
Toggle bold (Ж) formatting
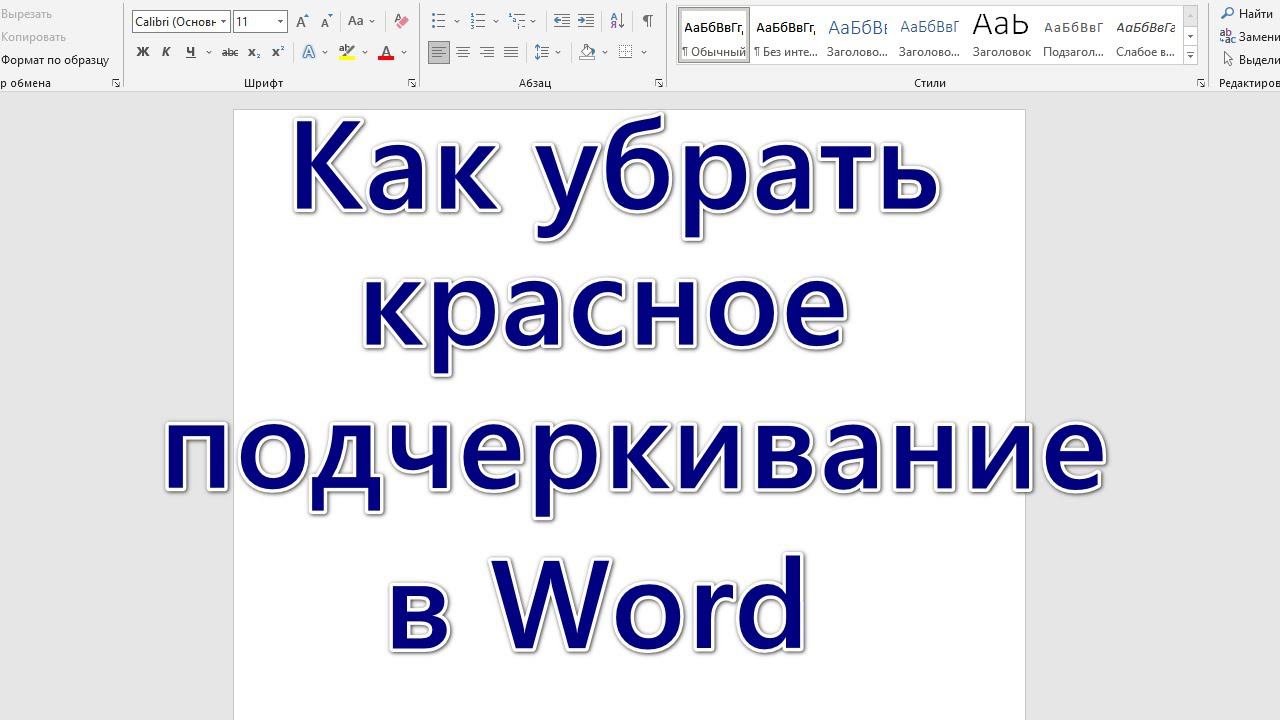coord(142,52)
